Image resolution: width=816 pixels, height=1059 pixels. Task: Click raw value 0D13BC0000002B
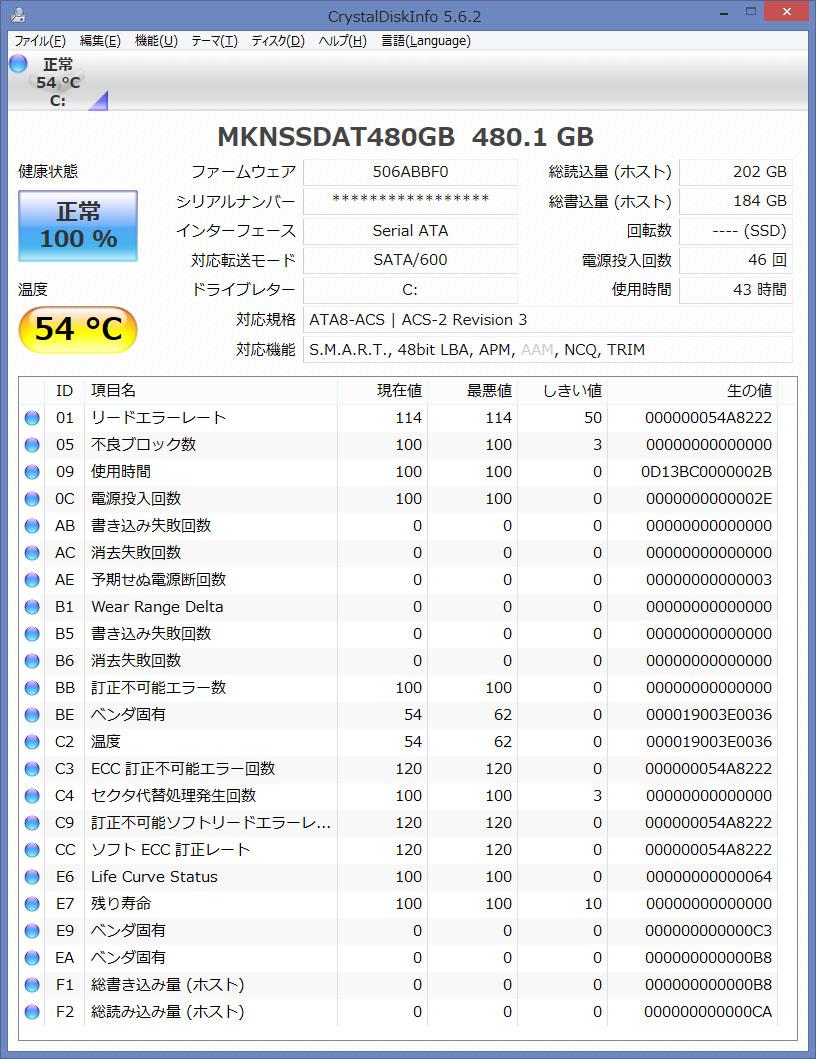(x=707, y=471)
